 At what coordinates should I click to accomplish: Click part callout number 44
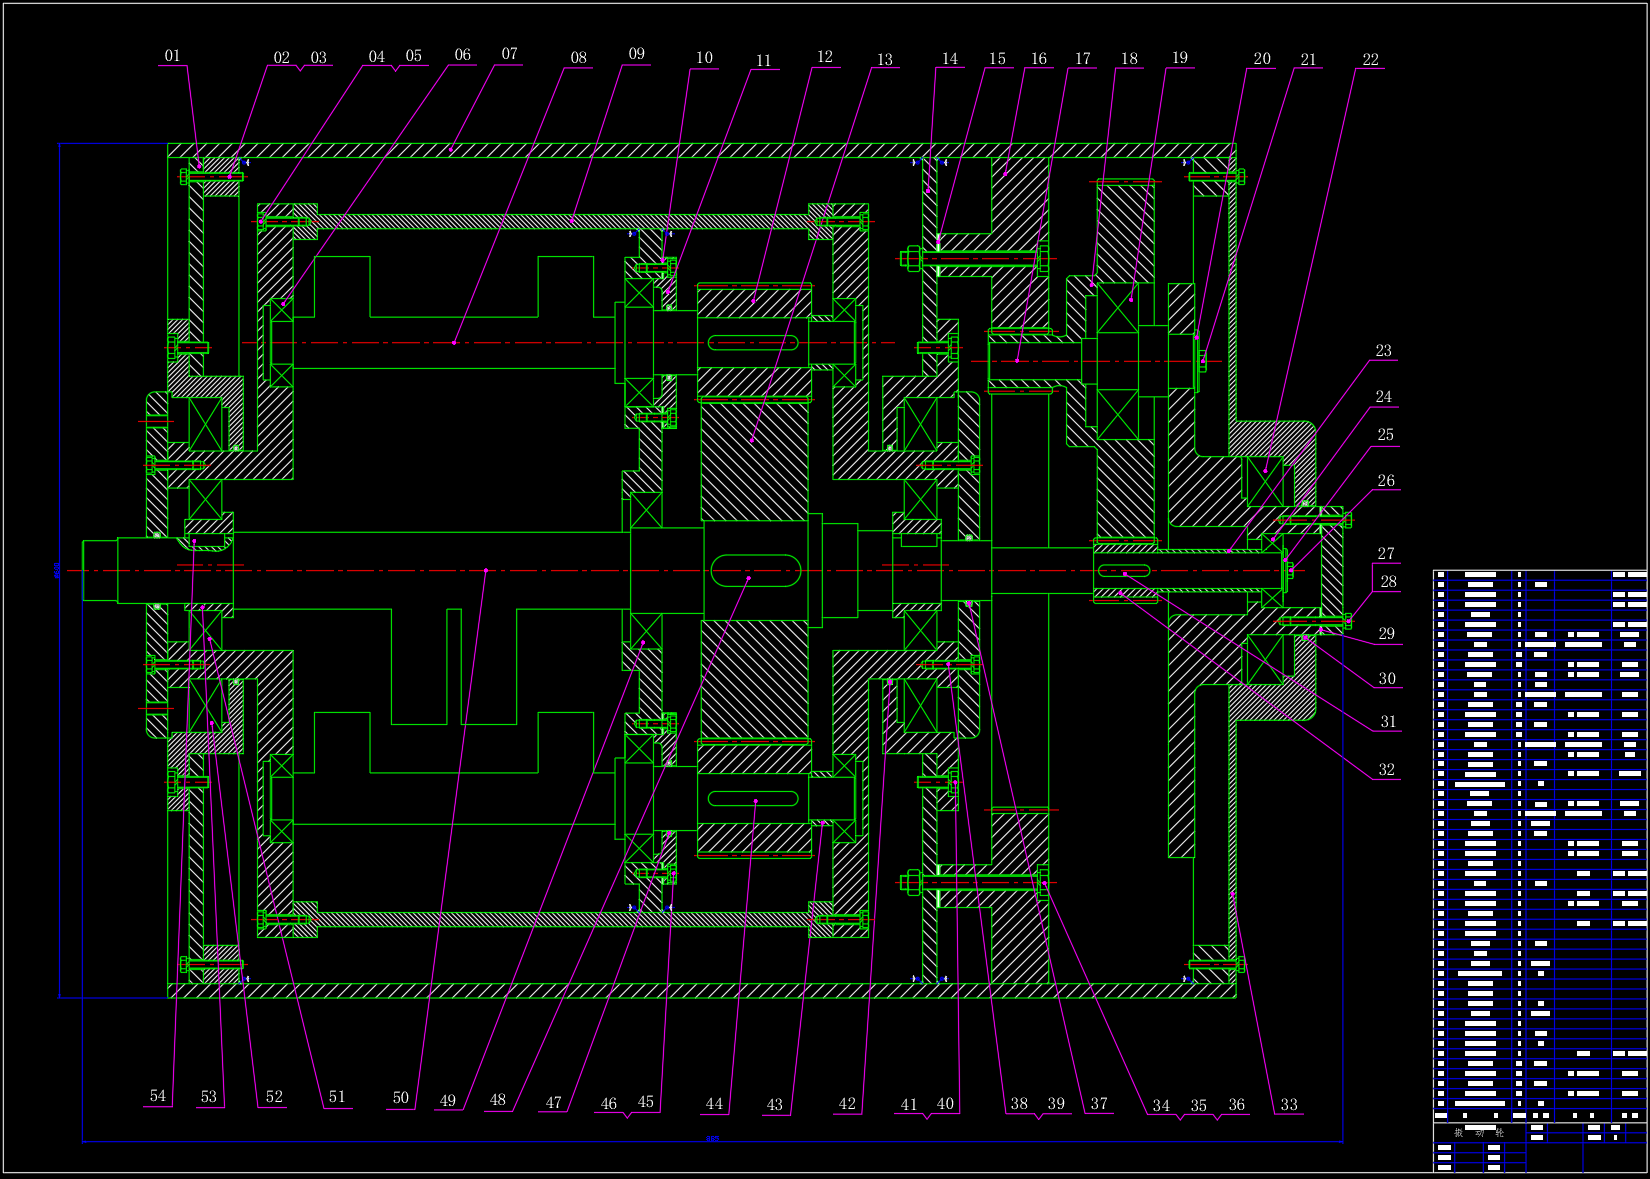(x=714, y=1104)
